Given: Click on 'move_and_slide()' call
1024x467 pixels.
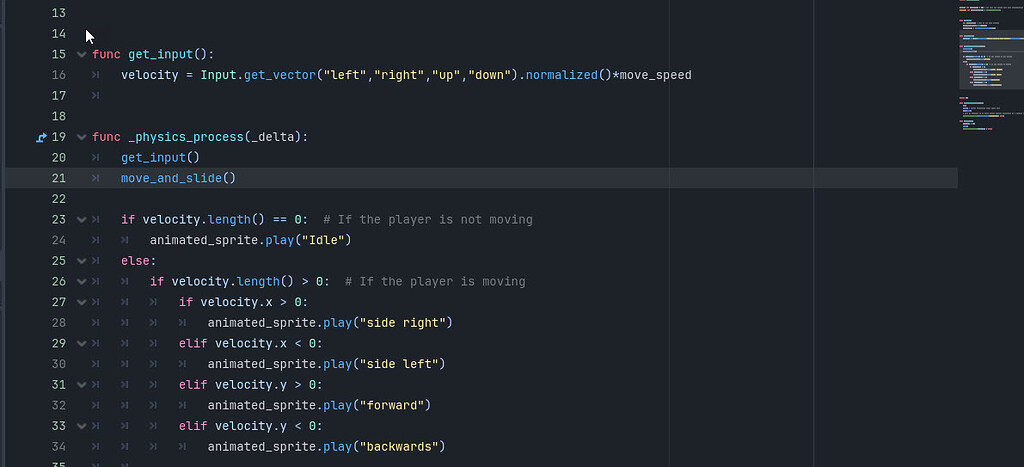Looking at the screenshot, I should click(178, 178).
